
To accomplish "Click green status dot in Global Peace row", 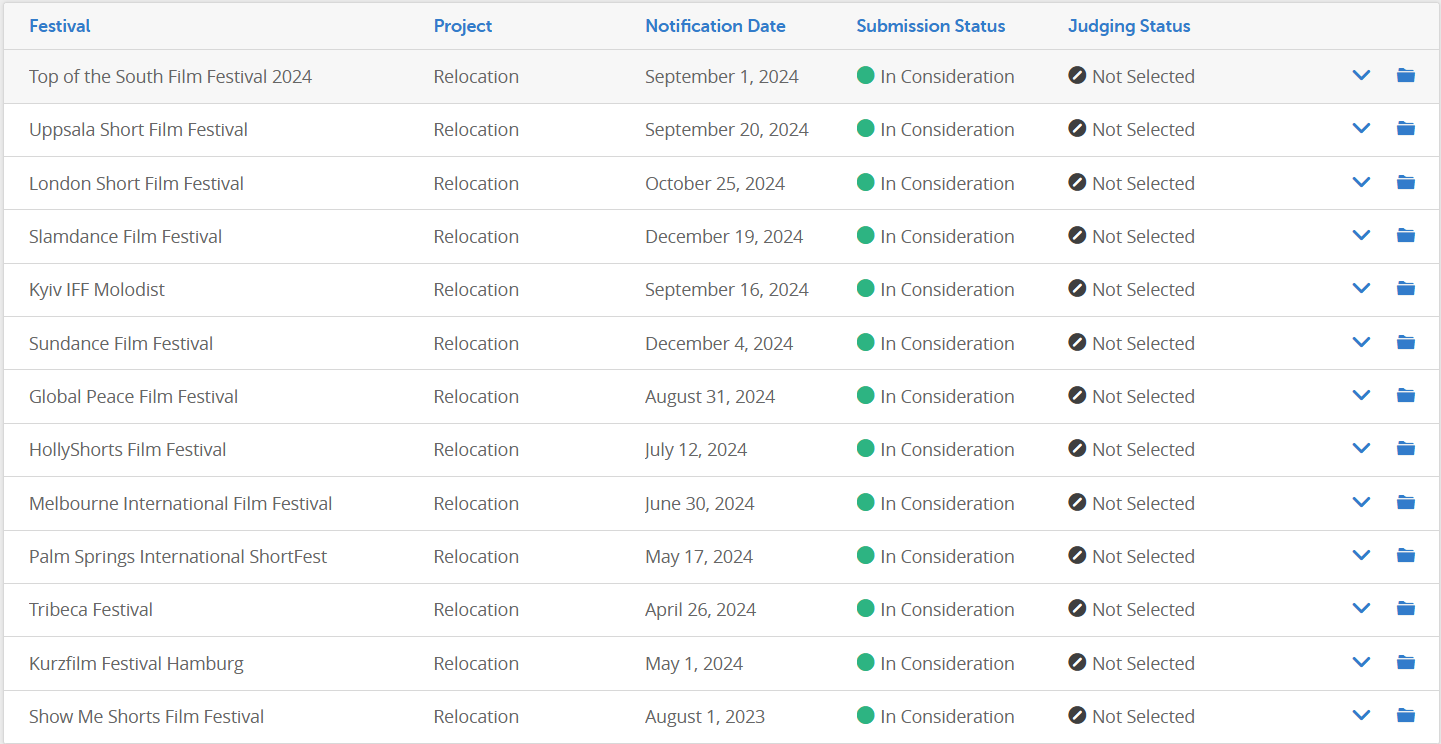I will click(866, 395).
